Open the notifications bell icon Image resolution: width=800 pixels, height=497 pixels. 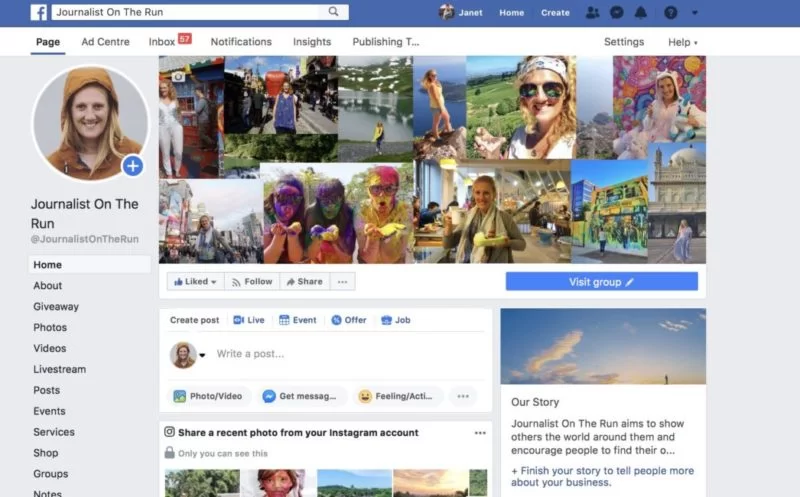(641, 13)
